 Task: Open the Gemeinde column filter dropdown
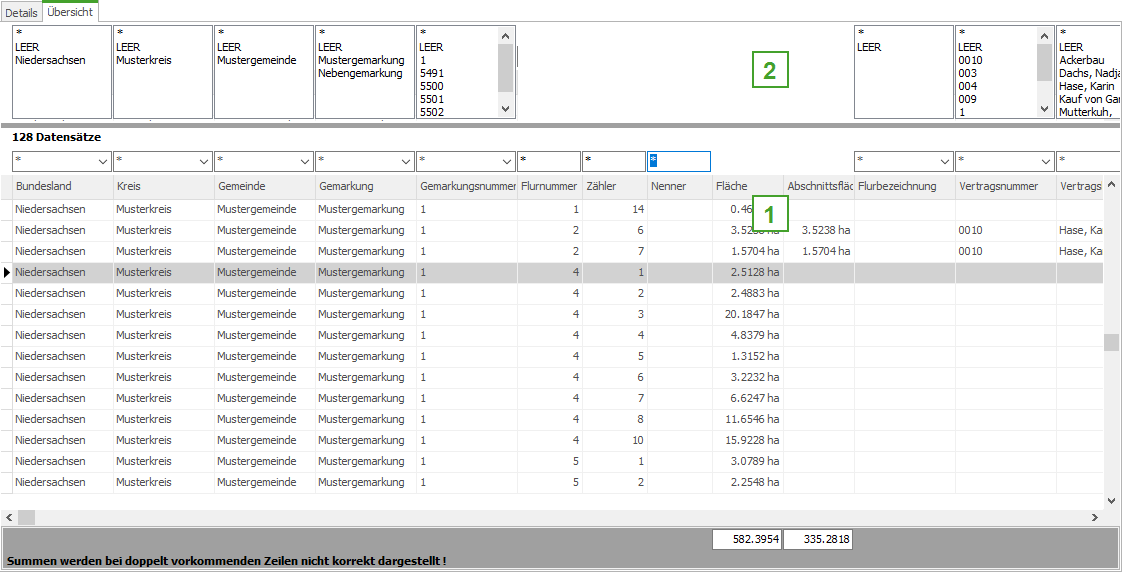(305, 161)
